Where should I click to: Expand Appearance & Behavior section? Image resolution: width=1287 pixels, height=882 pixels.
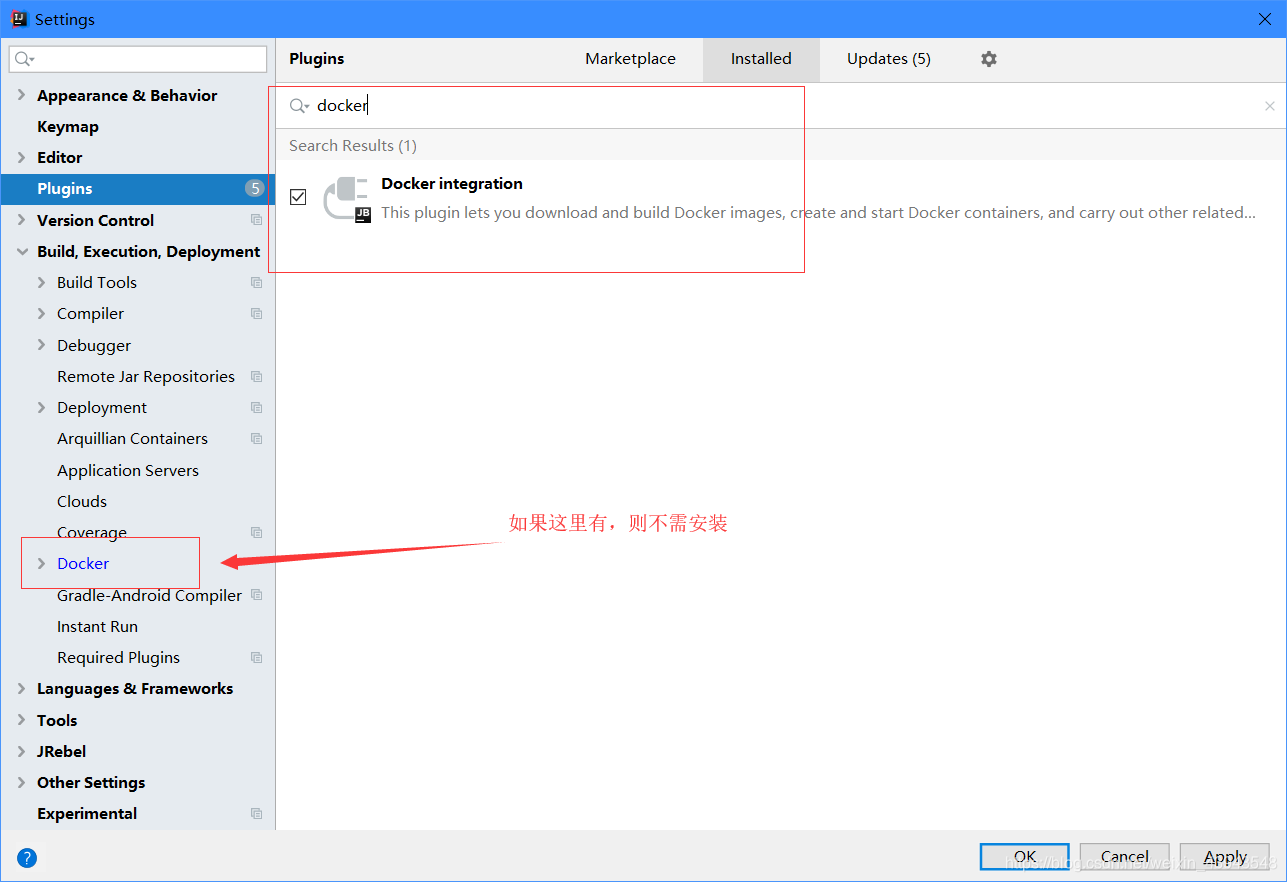point(22,96)
